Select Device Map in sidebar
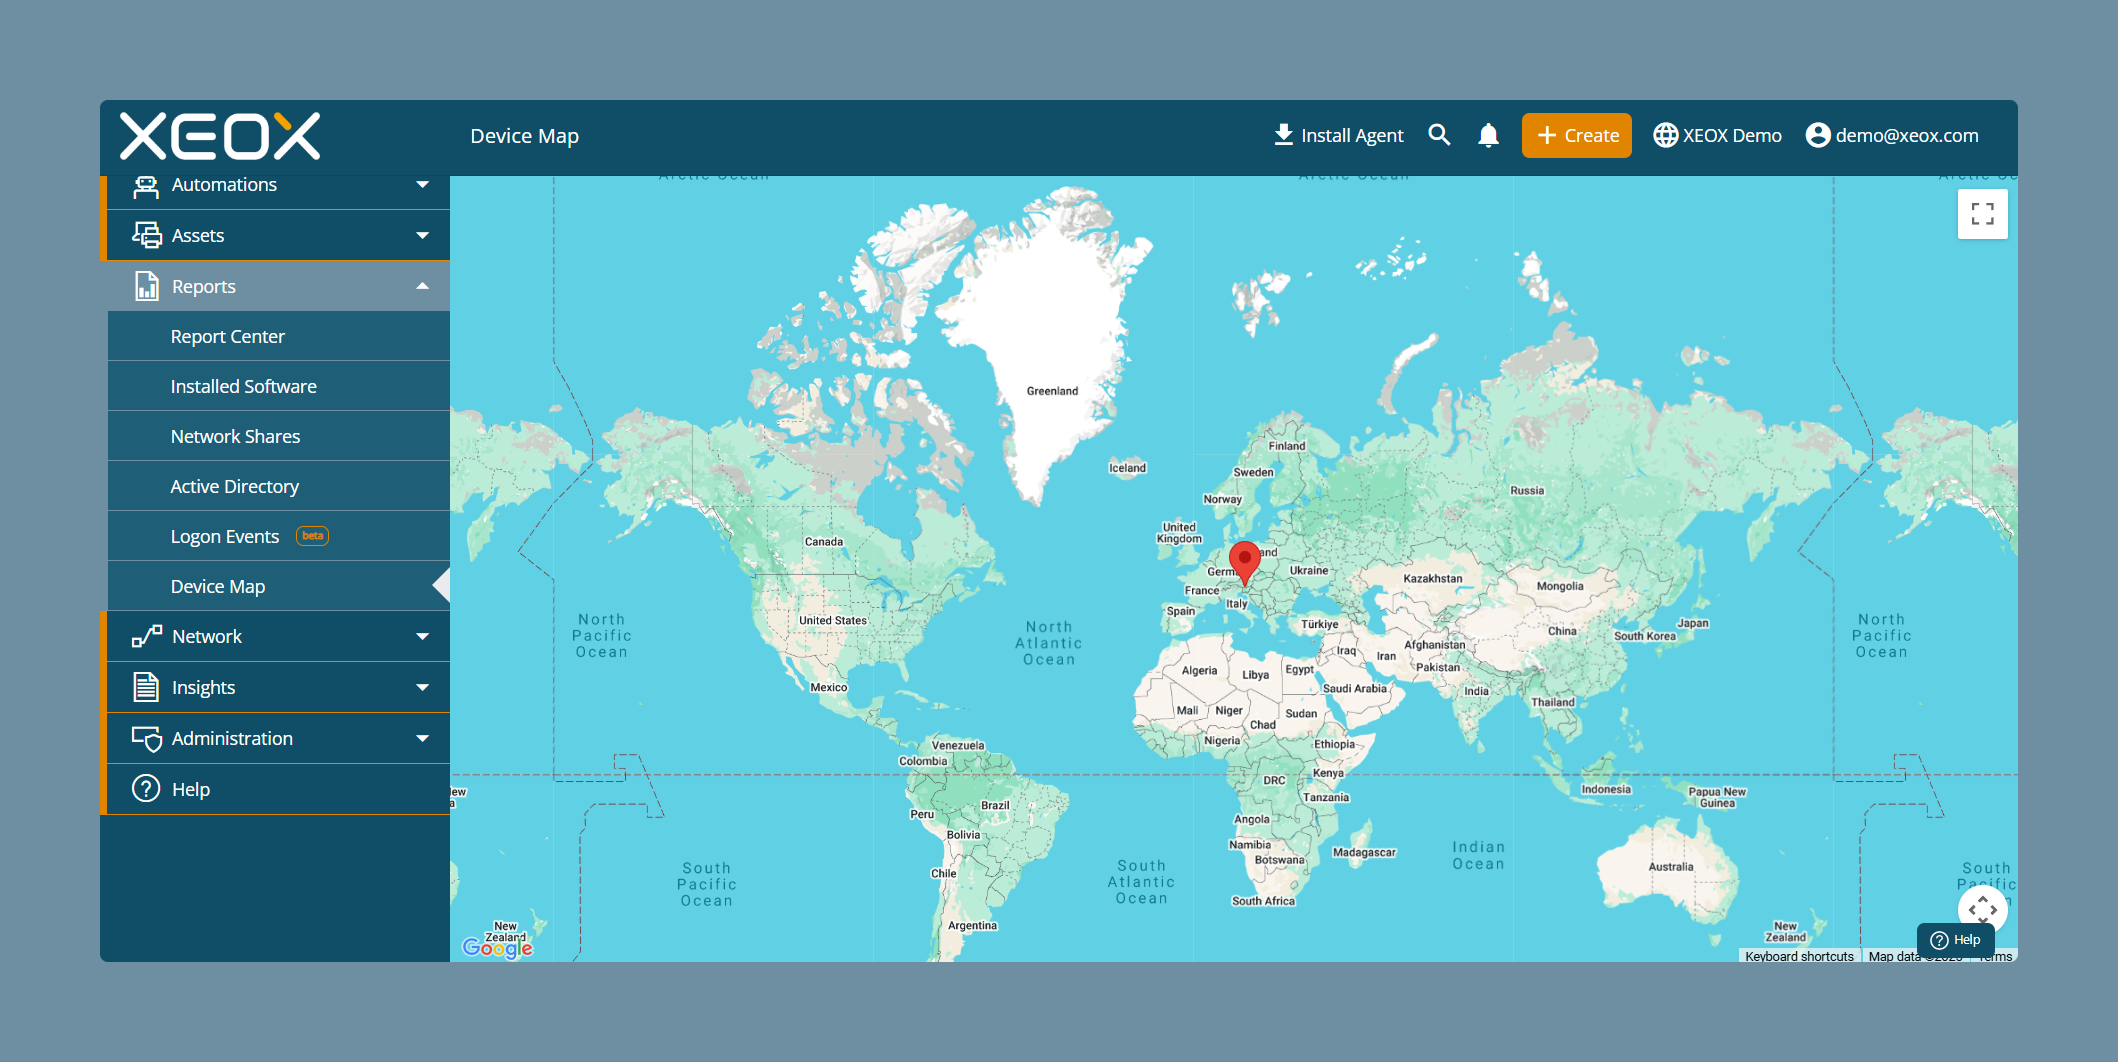The height and width of the screenshot is (1062, 2118). [x=279, y=586]
